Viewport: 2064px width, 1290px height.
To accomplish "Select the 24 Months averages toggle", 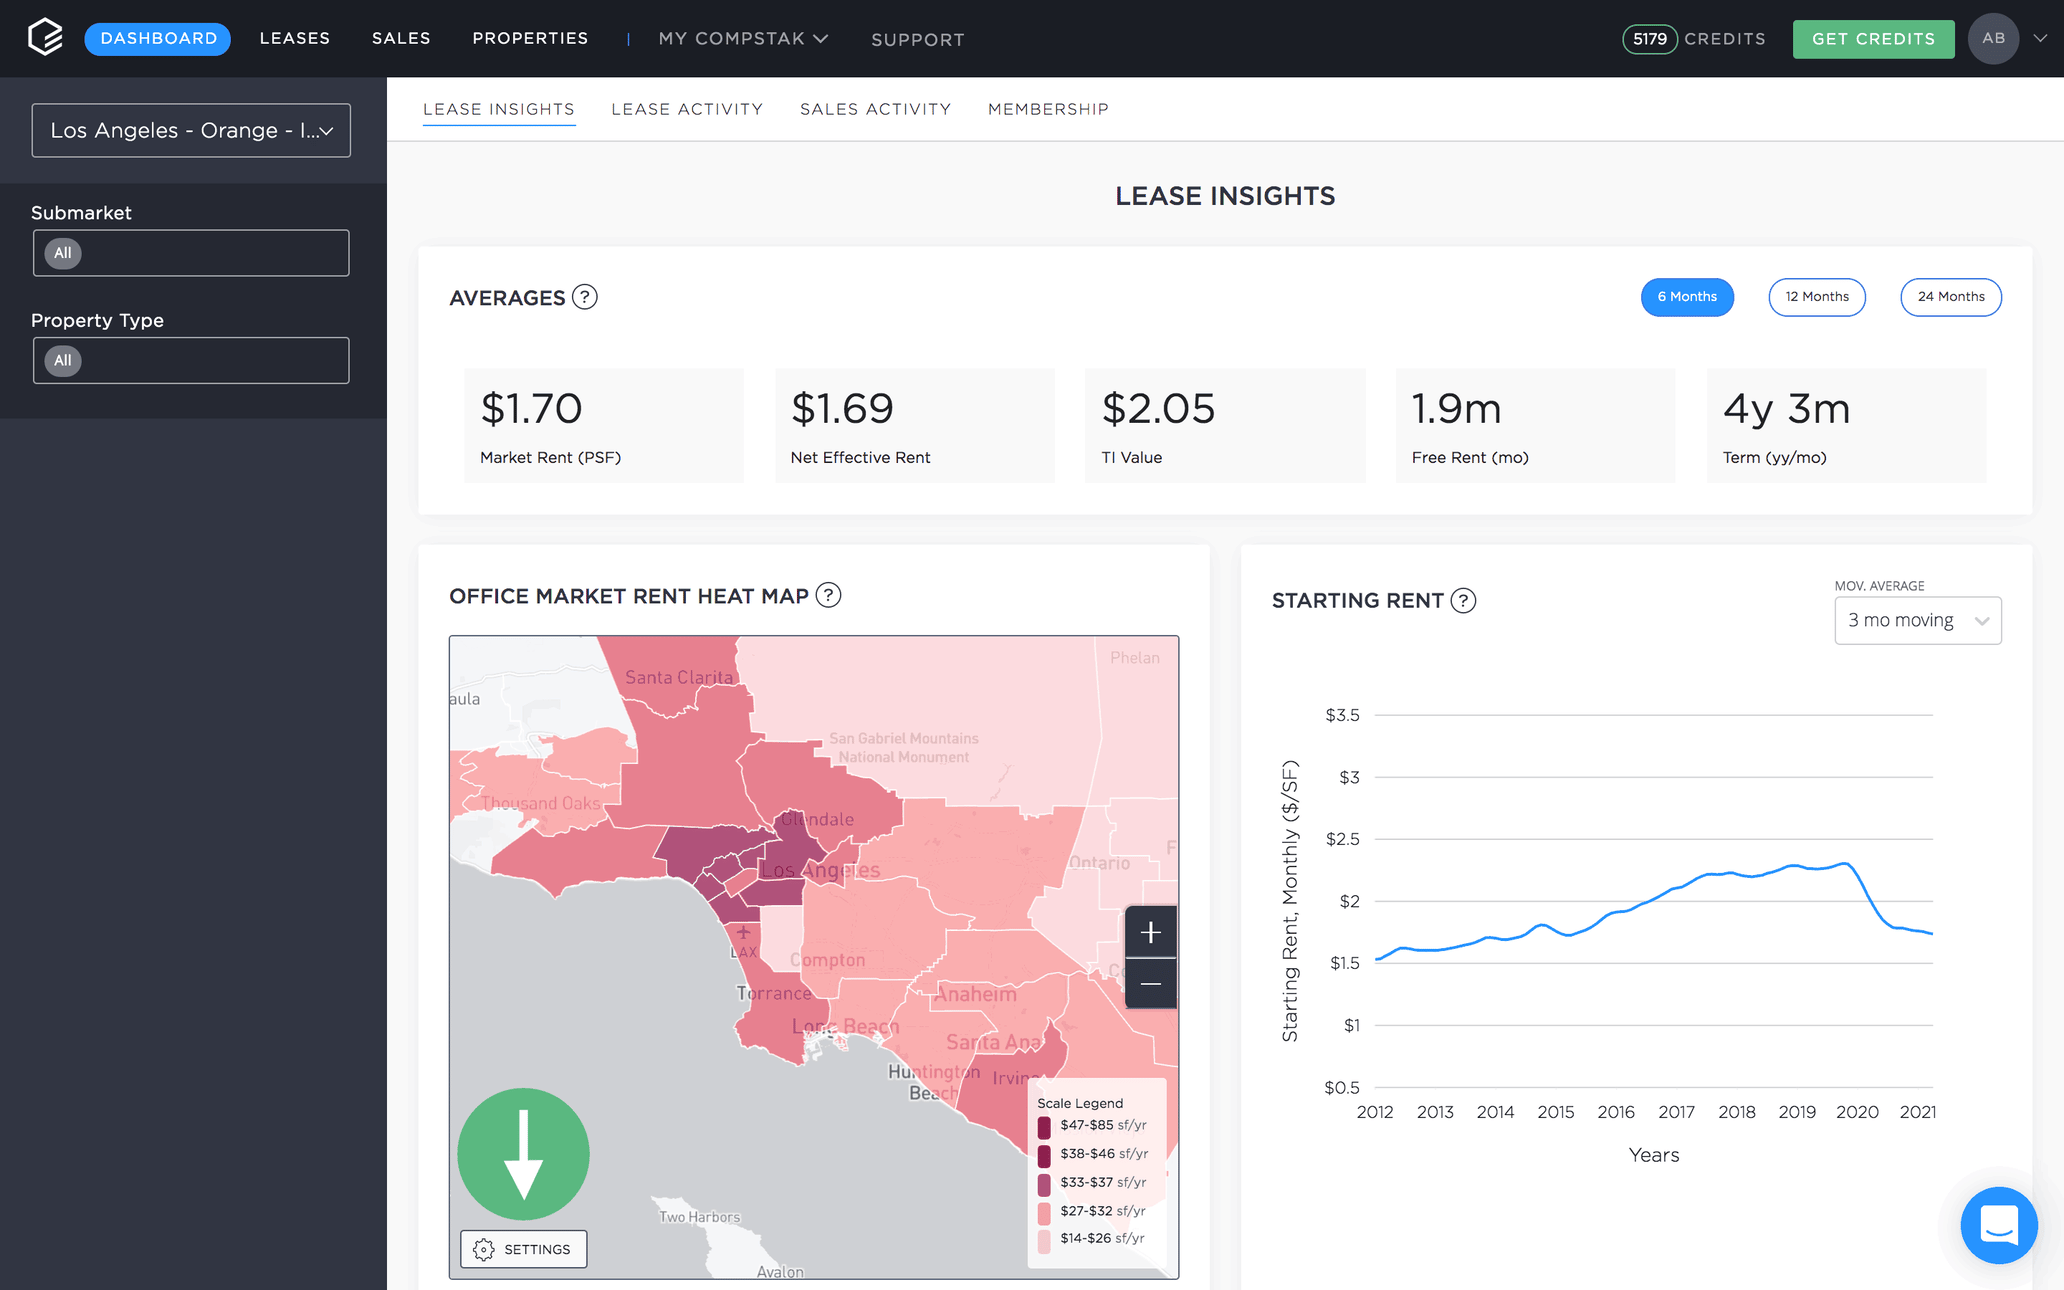I will click(1950, 297).
